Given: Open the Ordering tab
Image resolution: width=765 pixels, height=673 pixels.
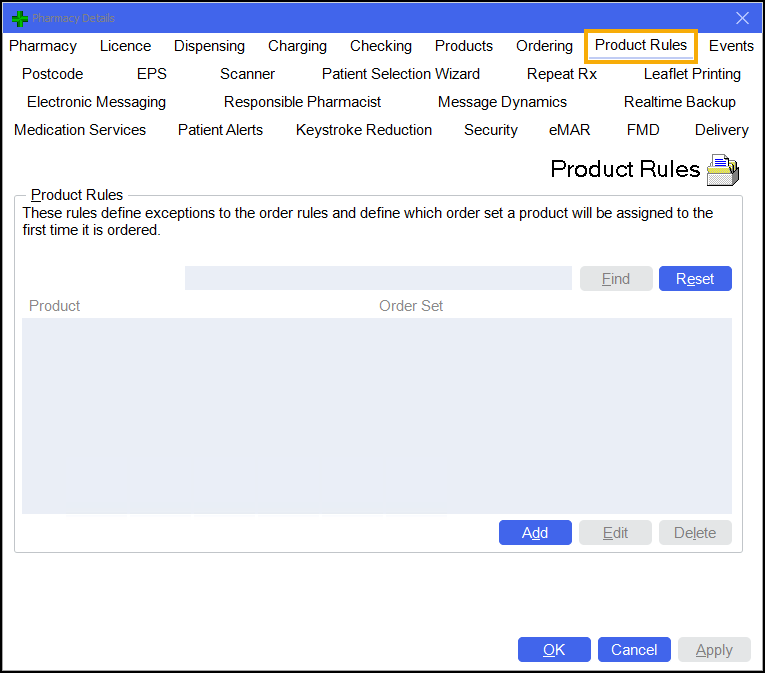Looking at the screenshot, I should [x=544, y=46].
